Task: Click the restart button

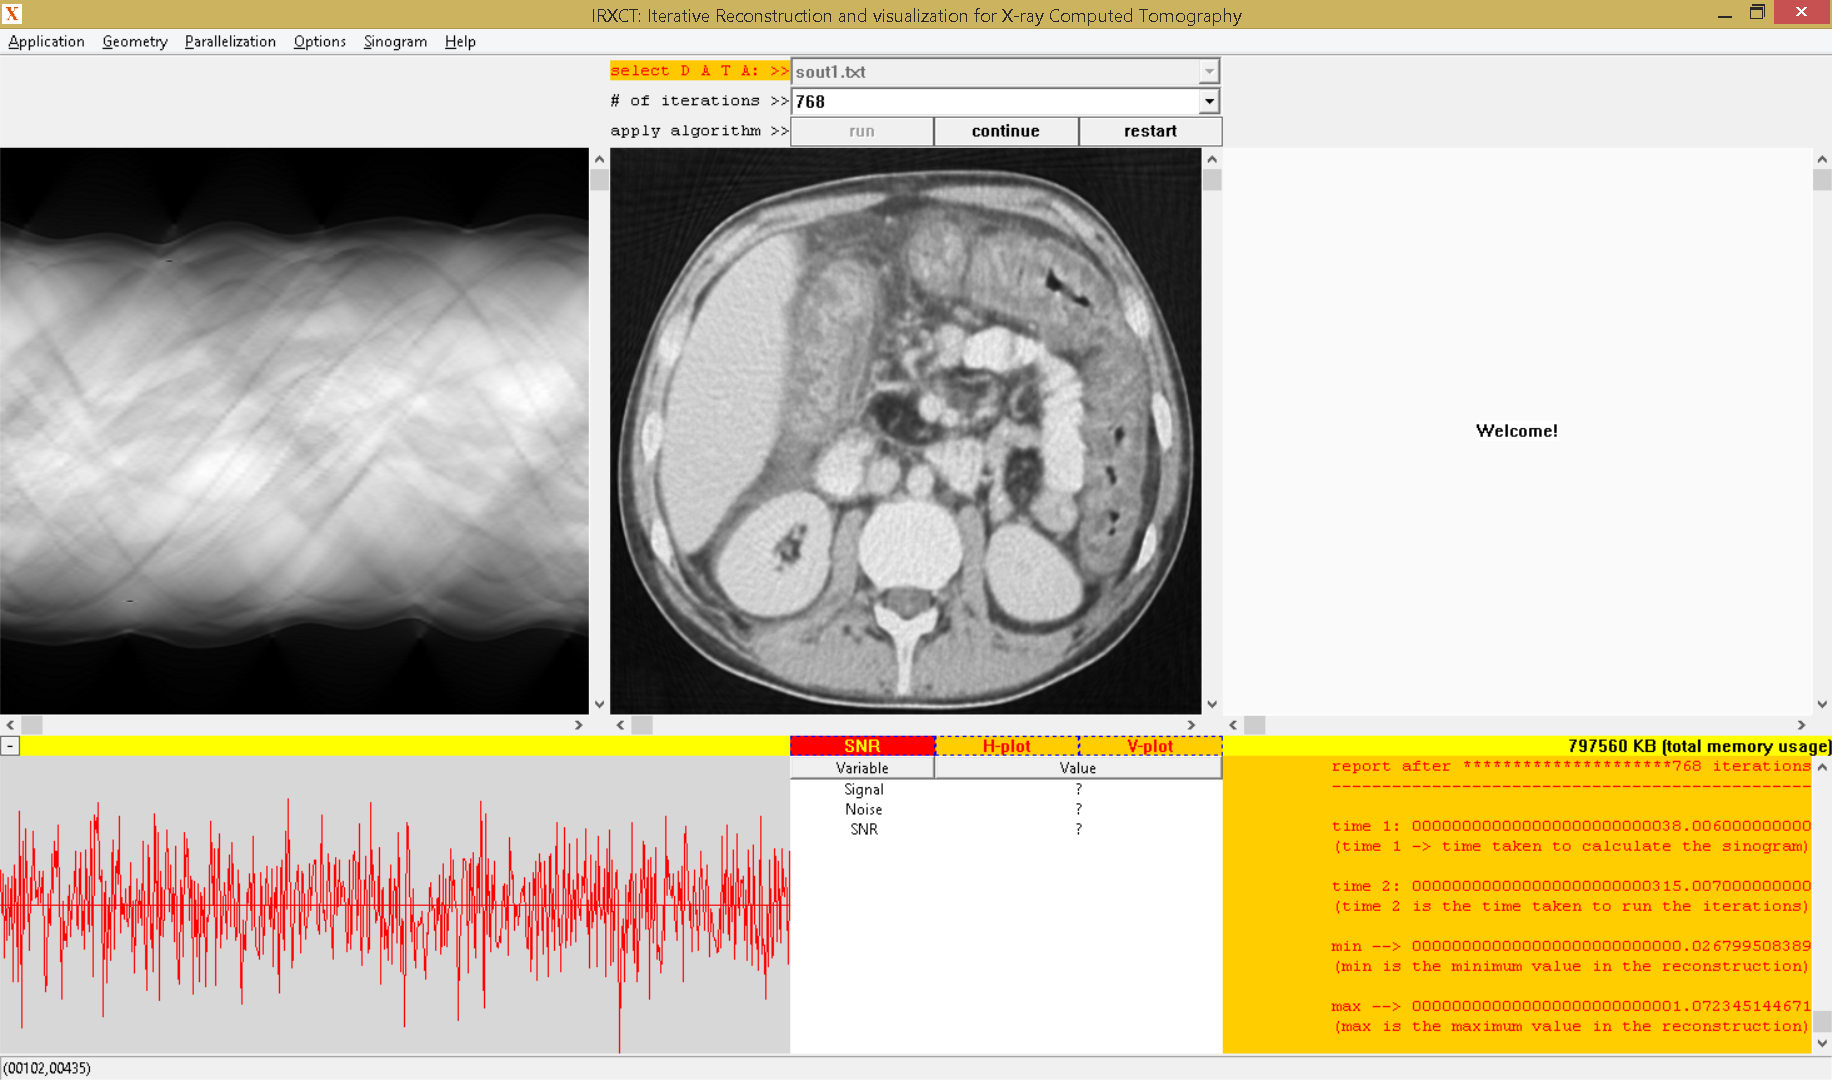Action: (x=1150, y=131)
